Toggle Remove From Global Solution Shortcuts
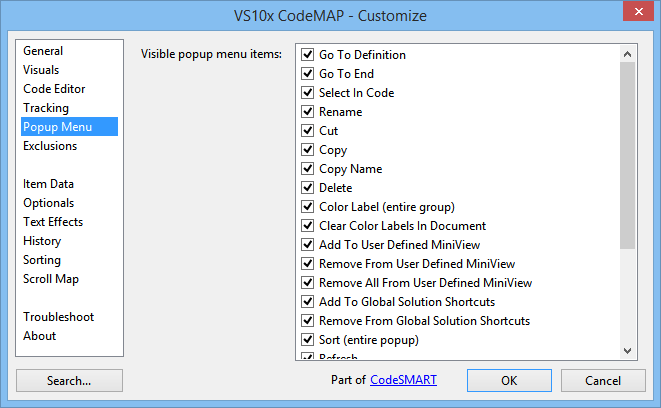The image size is (661, 408). click(308, 321)
